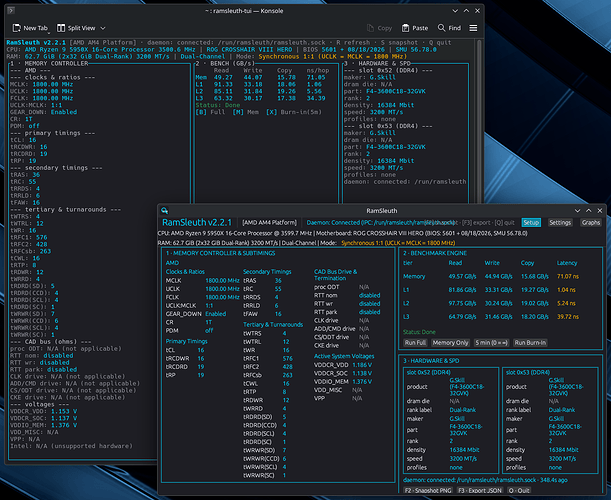Click the Find magnifier icon in Konsole

[x=441, y=28]
